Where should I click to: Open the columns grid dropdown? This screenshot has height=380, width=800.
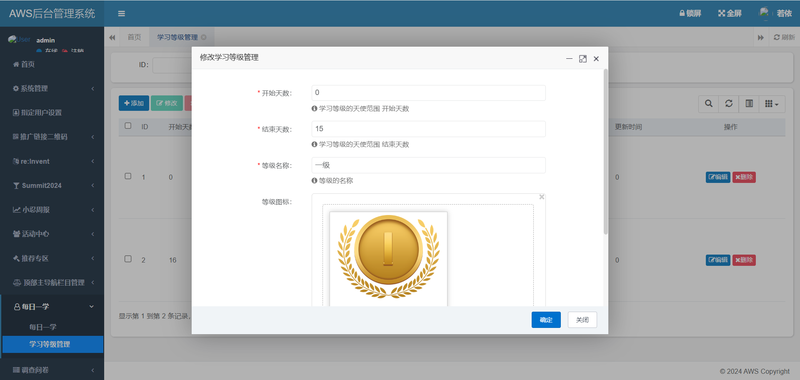pos(772,104)
